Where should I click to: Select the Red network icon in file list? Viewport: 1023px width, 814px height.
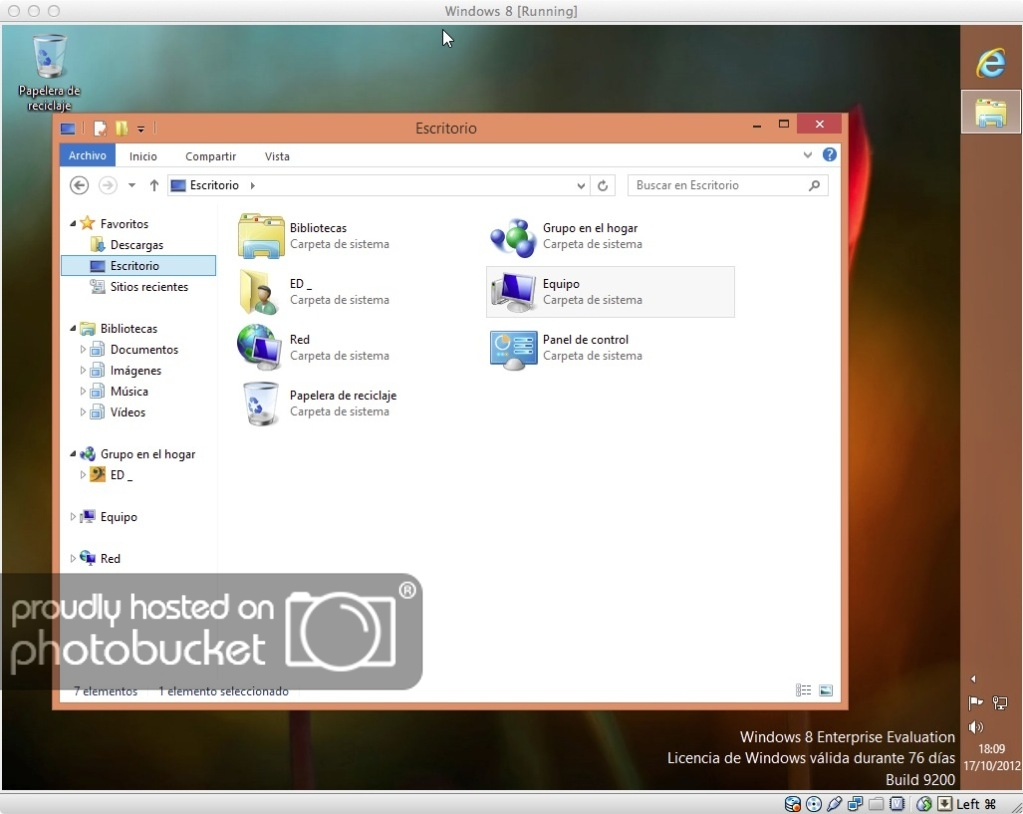click(260, 348)
